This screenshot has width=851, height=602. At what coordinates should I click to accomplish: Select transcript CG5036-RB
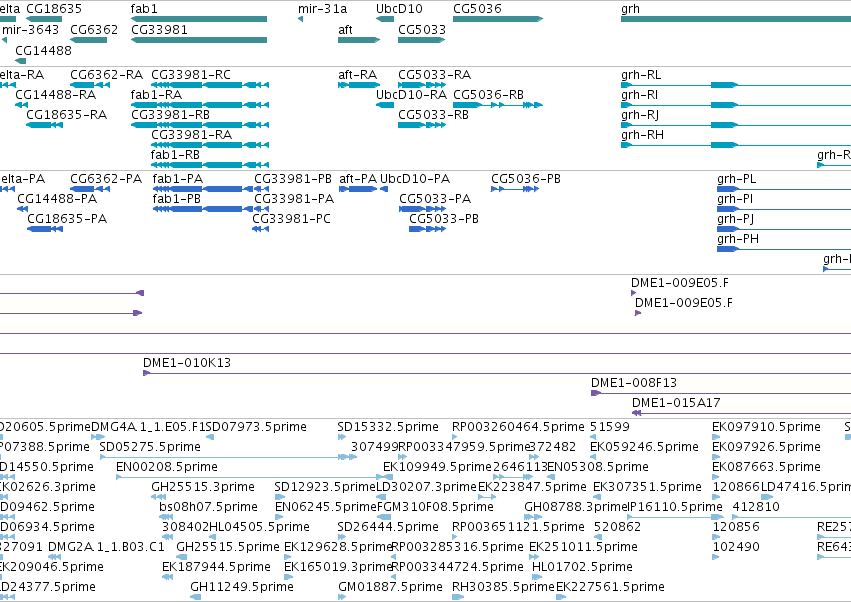coord(498,105)
